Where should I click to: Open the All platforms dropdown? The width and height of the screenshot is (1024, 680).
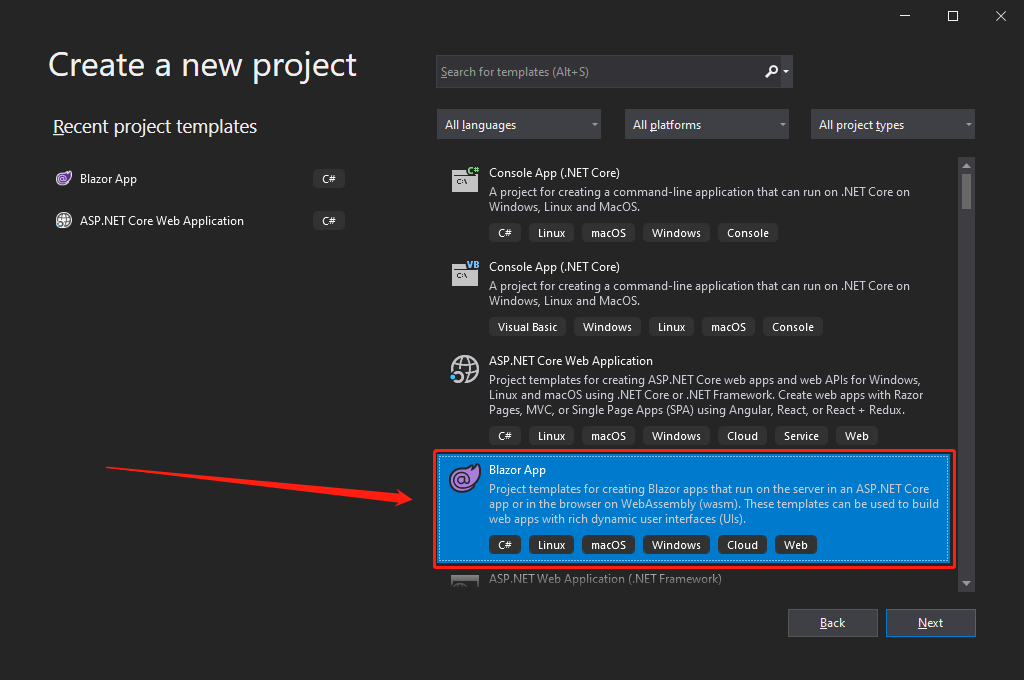click(x=706, y=124)
